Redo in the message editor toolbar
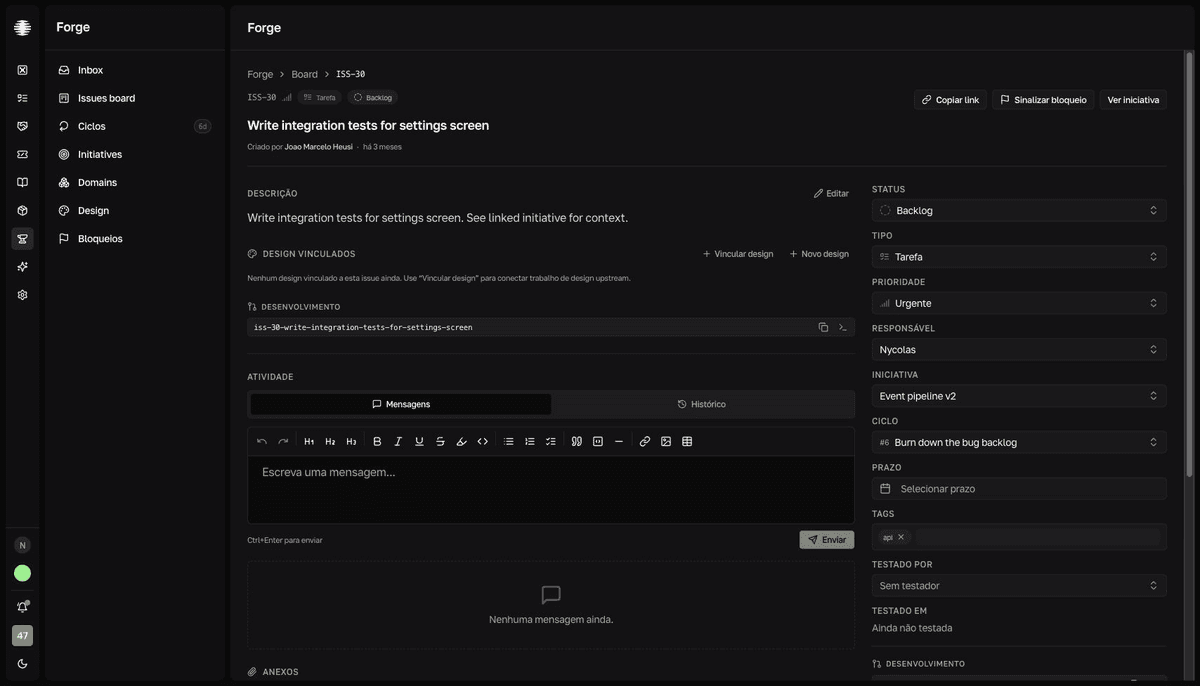Viewport: 1200px width, 686px height. (283, 441)
